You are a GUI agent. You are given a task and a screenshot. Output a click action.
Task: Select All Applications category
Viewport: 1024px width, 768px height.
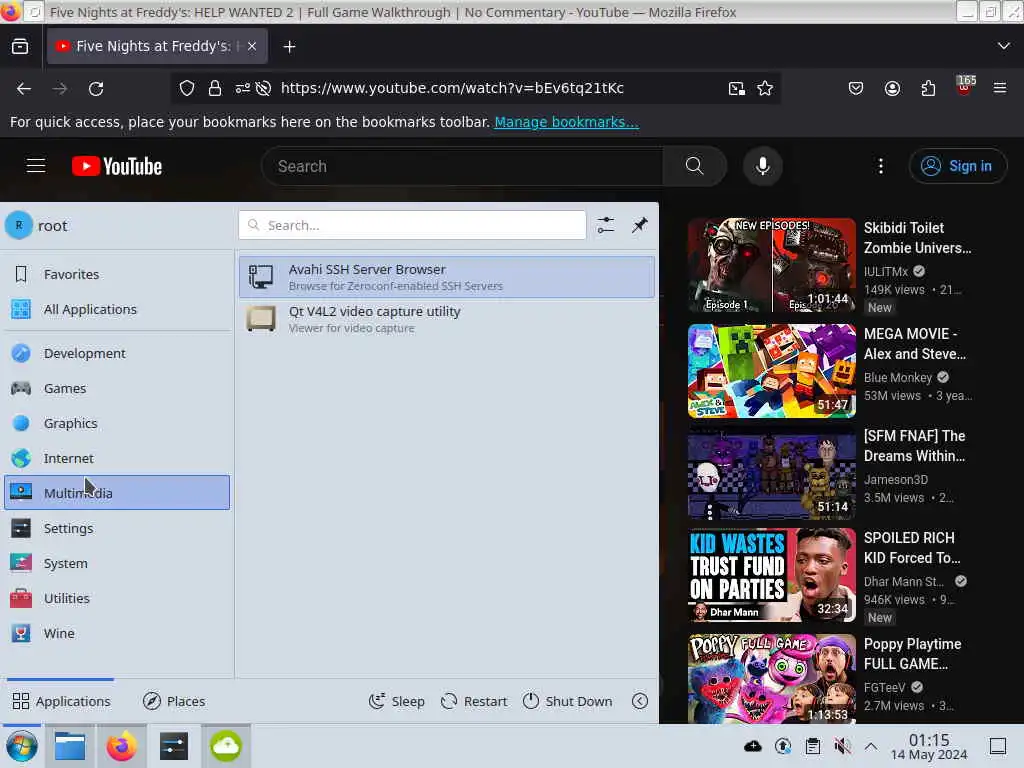pos(117,310)
